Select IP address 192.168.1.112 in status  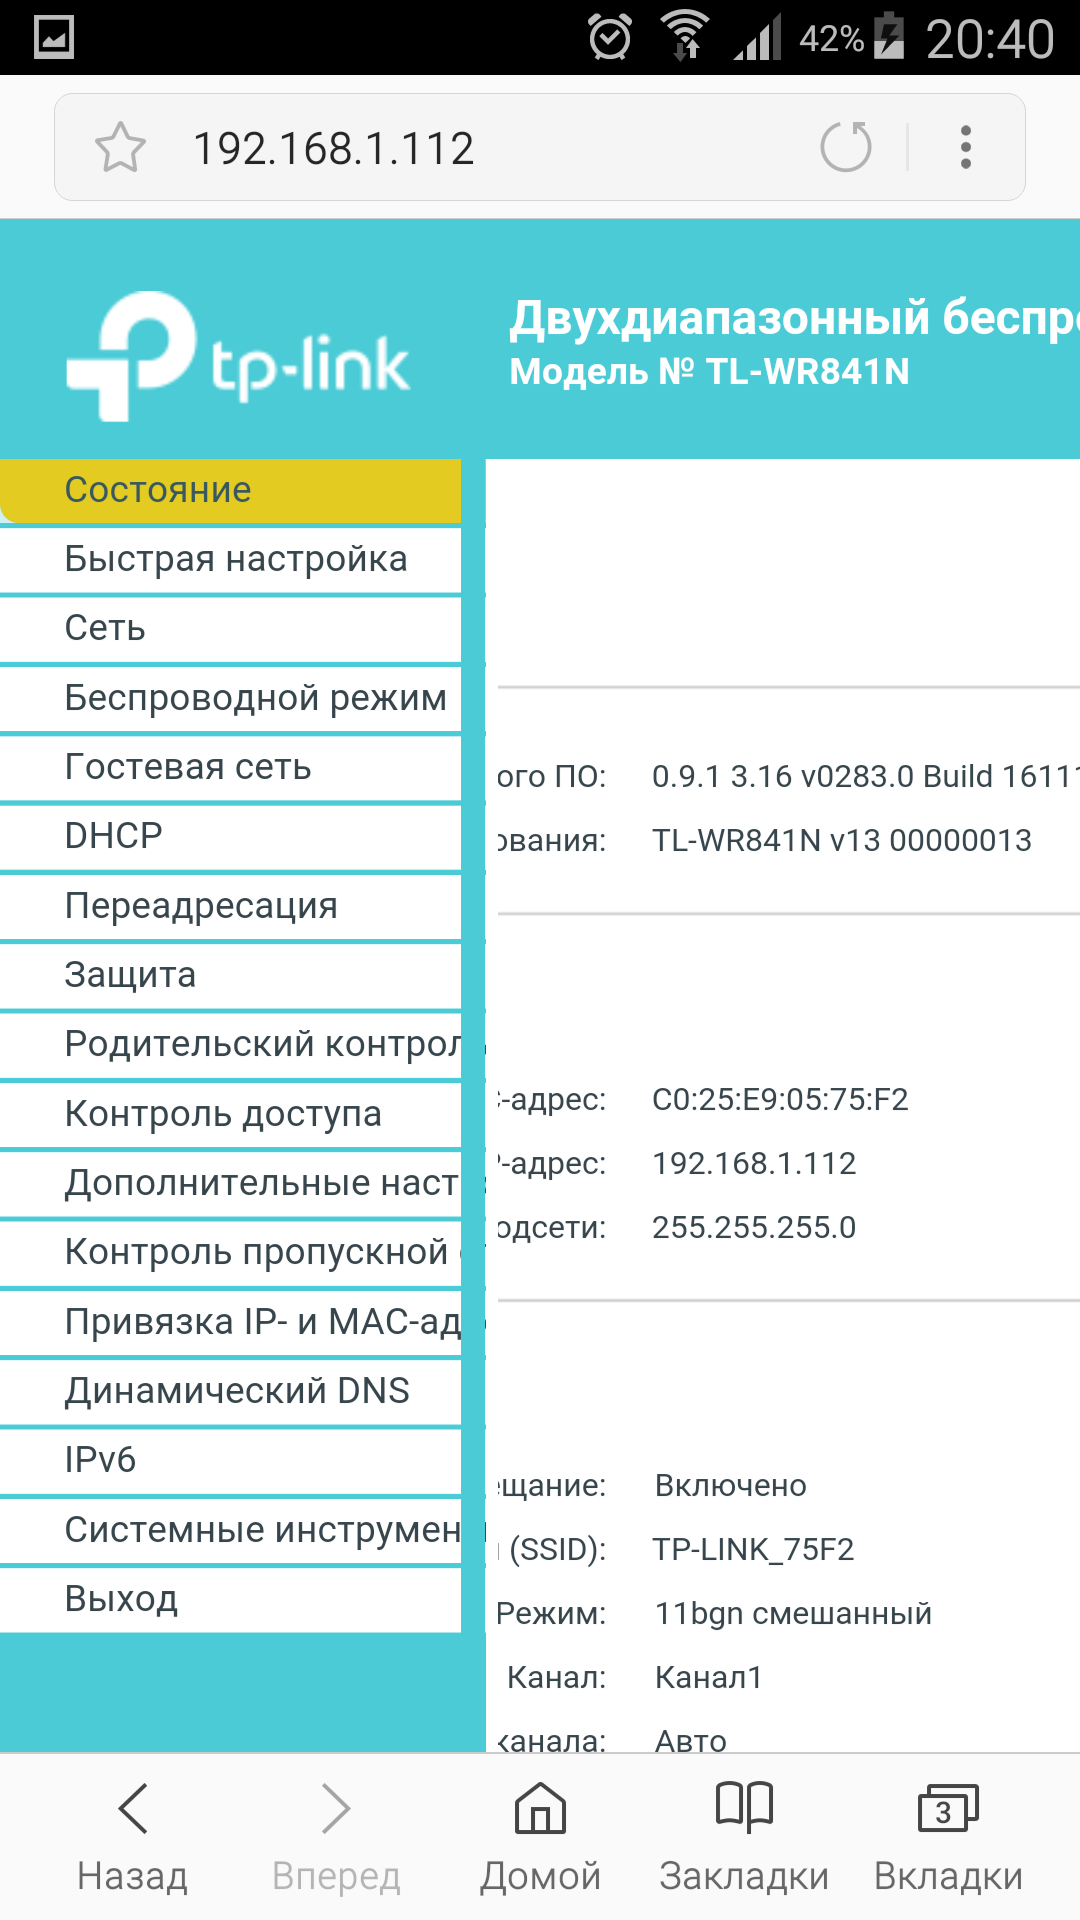754,1163
